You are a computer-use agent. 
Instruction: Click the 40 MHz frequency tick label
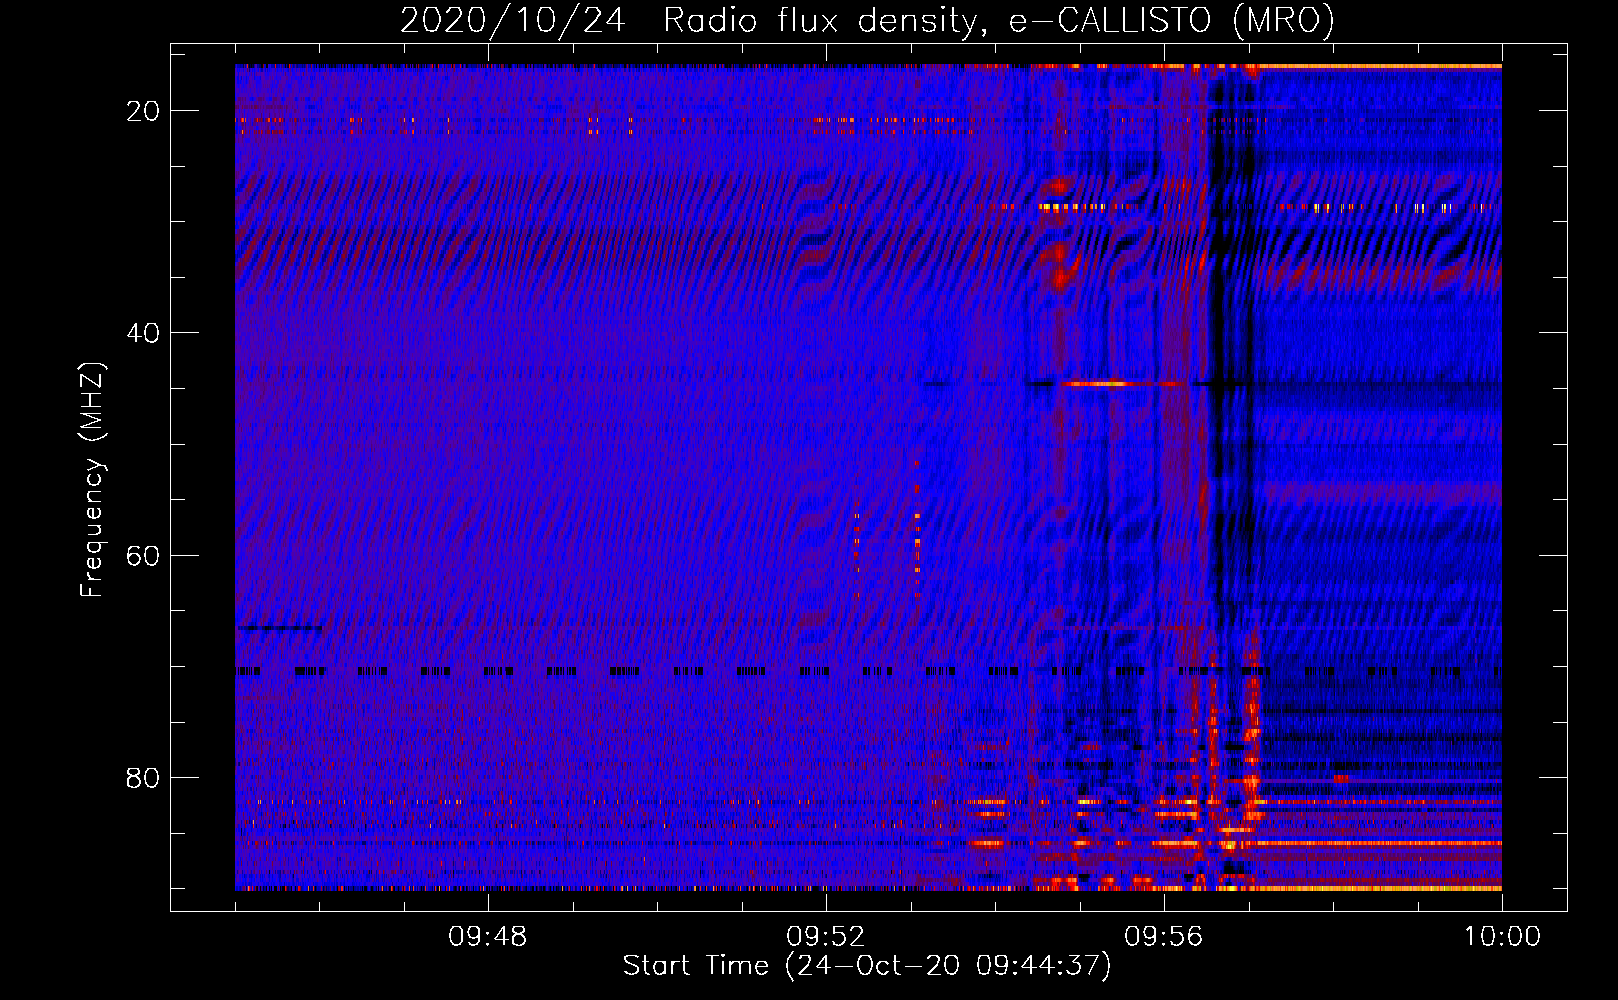(x=143, y=333)
